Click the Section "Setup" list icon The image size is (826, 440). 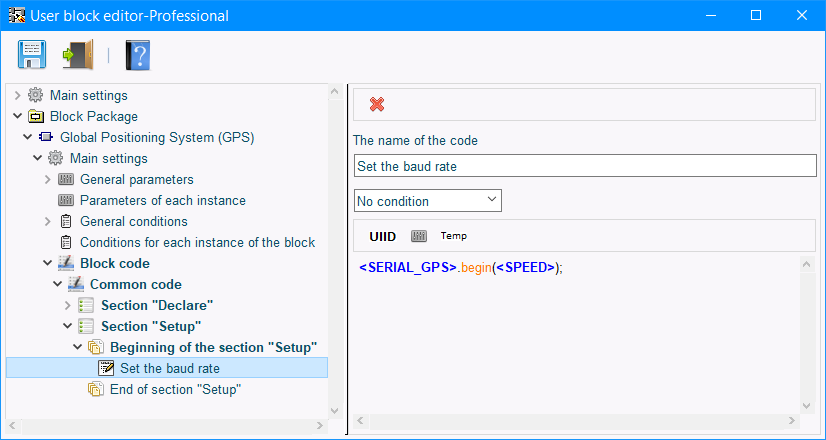pos(86,326)
